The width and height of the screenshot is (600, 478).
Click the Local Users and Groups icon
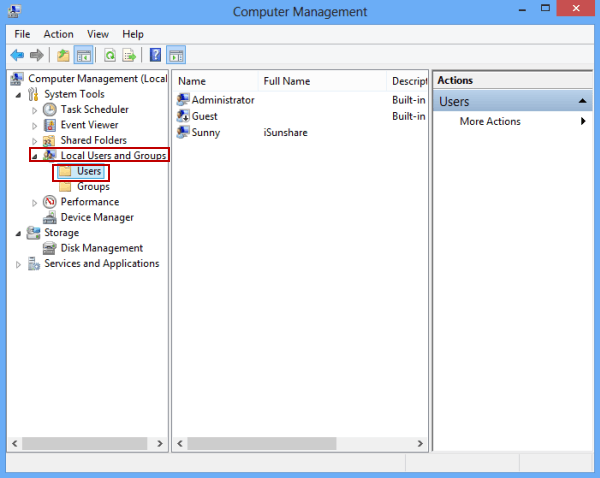coord(50,155)
